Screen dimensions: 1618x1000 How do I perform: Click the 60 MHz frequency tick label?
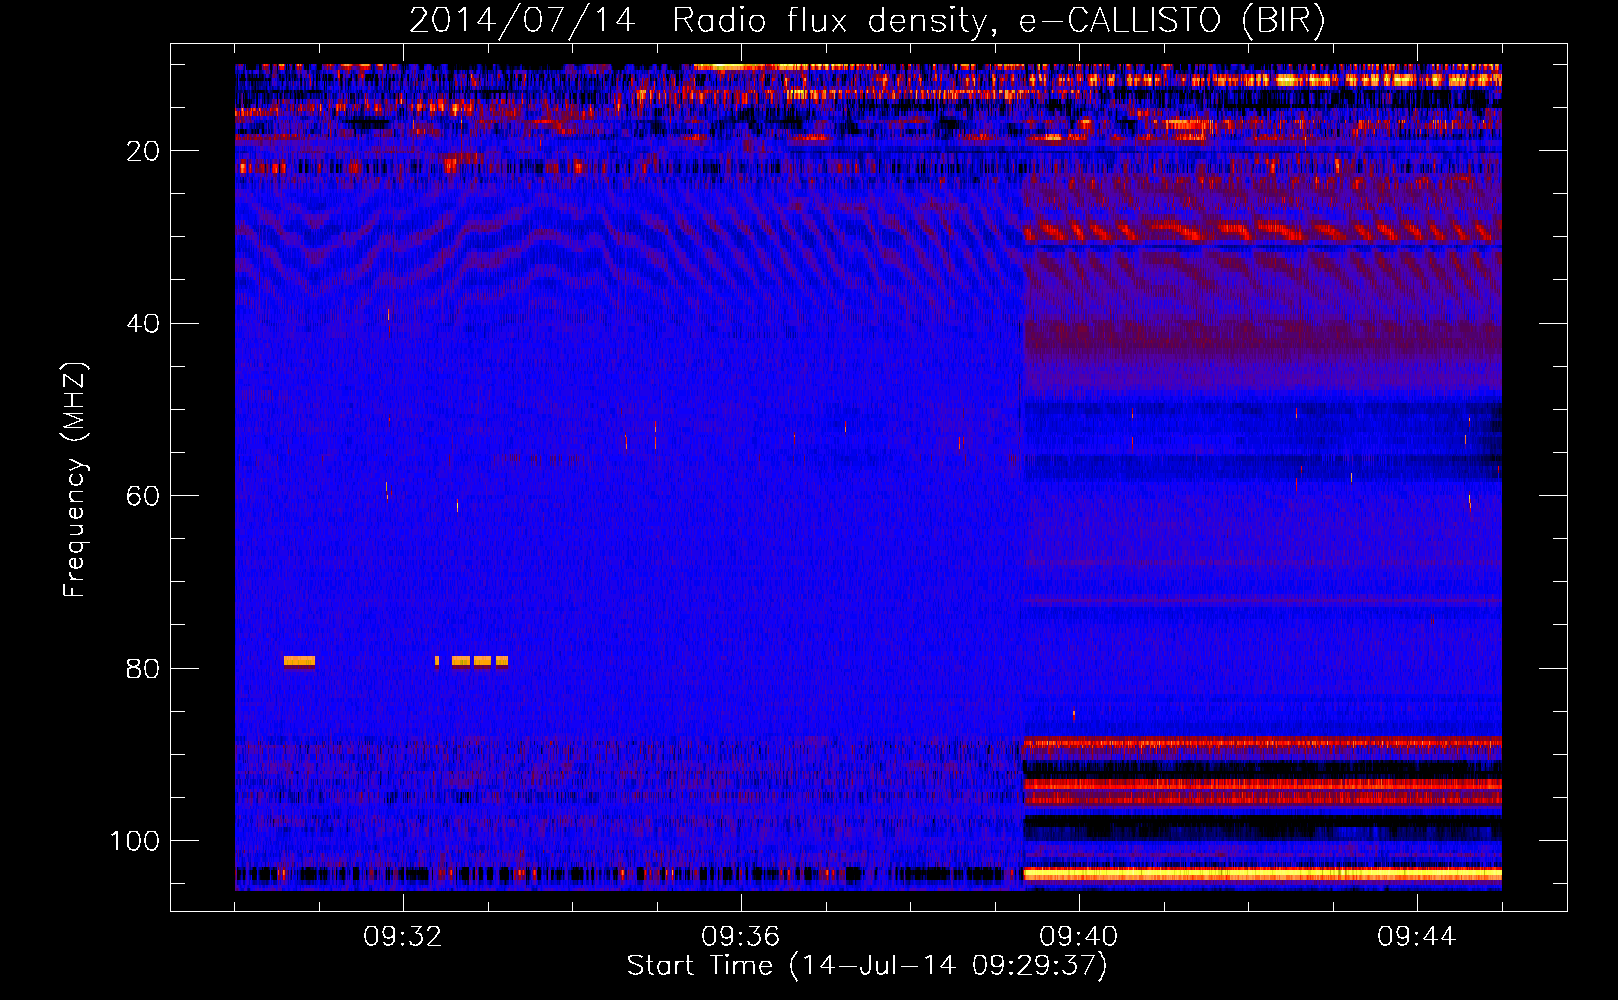[x=143, y=496]
